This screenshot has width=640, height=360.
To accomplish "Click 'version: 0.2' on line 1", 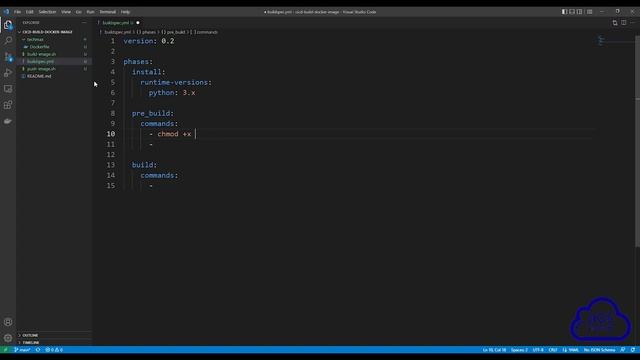I will tap(149, 41).
